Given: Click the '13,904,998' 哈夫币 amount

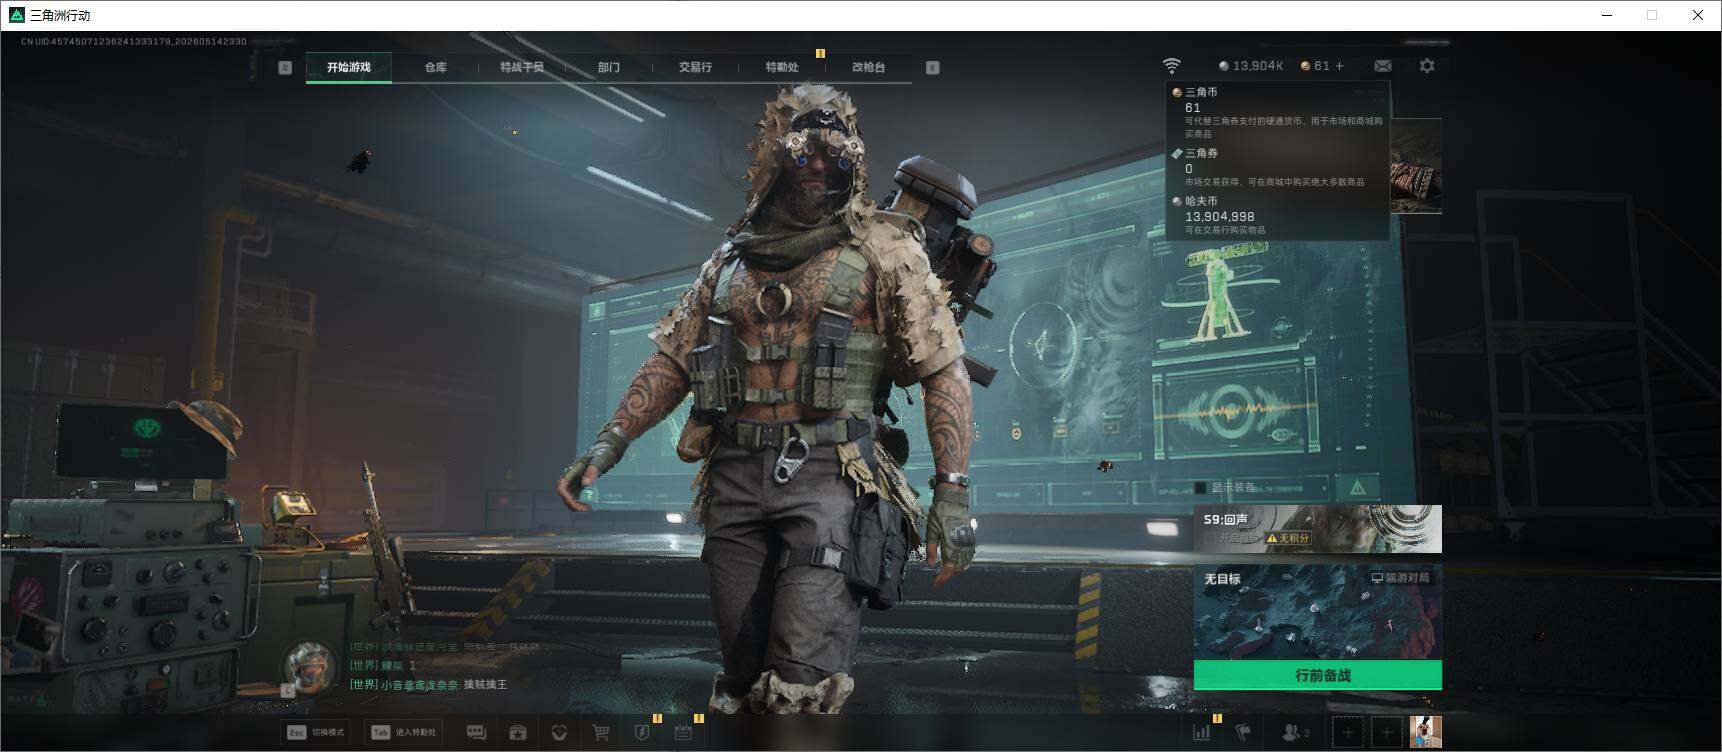Looking at the screenshot, I should click(1219, 216).
